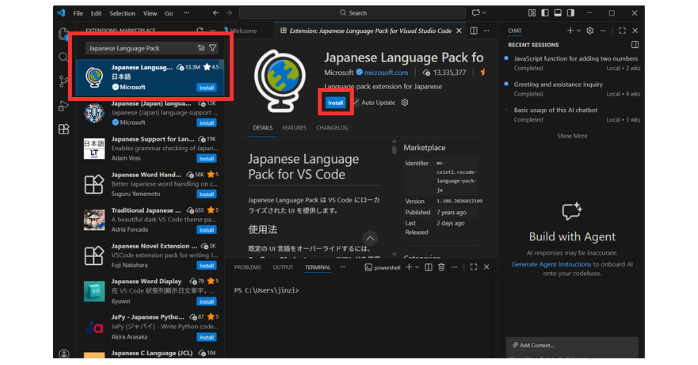Click the VS Code logo icon

coord(61,13)
